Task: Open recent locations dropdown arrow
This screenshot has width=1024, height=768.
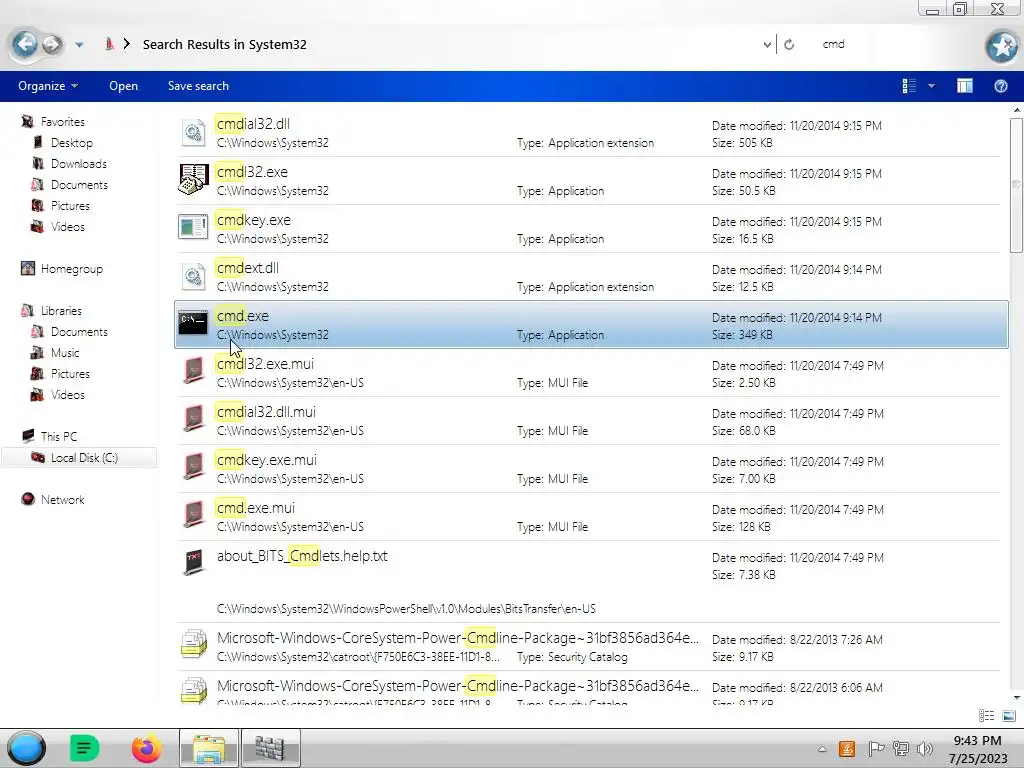Action: point(79,45)
